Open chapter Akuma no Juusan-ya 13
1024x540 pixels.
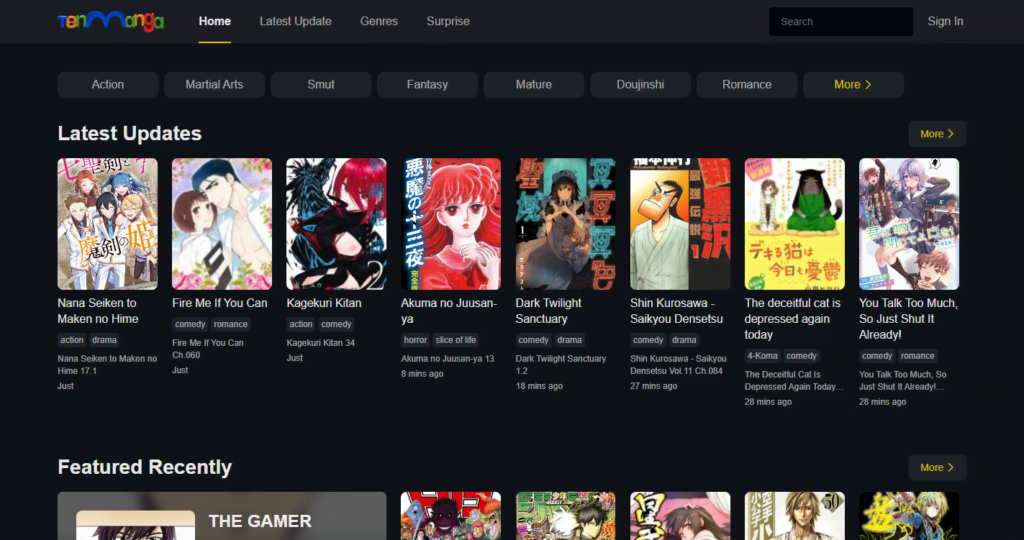pos(447,358)
